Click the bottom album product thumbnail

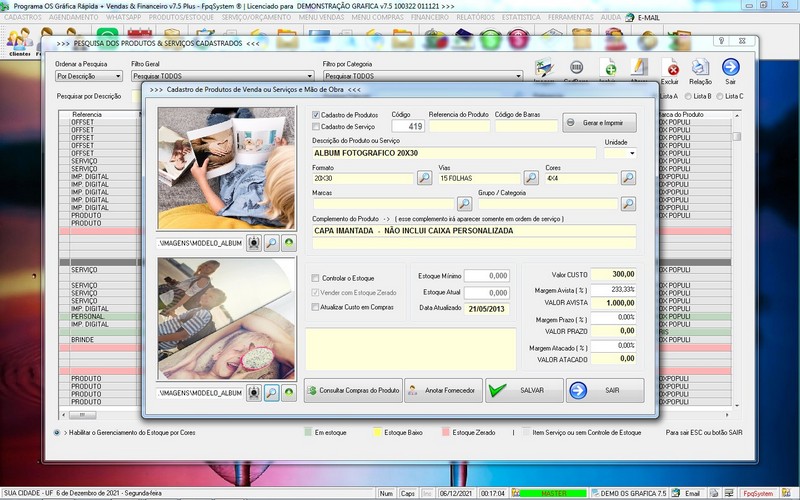[x=226, y=319]
